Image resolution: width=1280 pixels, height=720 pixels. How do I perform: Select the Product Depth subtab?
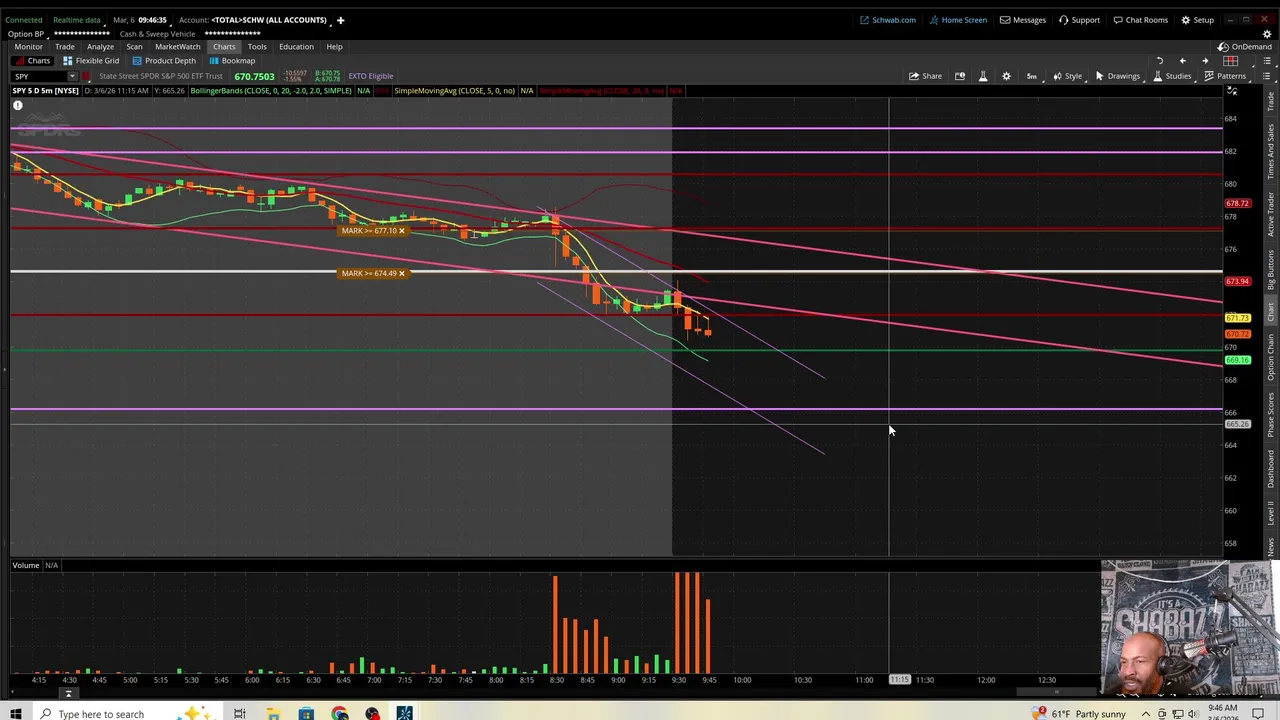163,61
